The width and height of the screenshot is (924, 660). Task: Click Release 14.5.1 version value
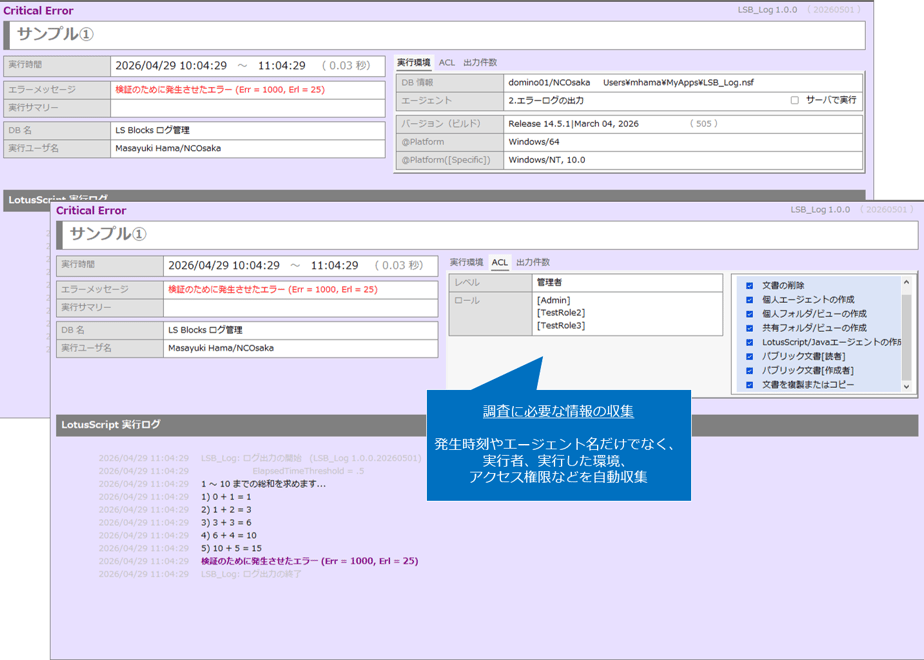573,124
